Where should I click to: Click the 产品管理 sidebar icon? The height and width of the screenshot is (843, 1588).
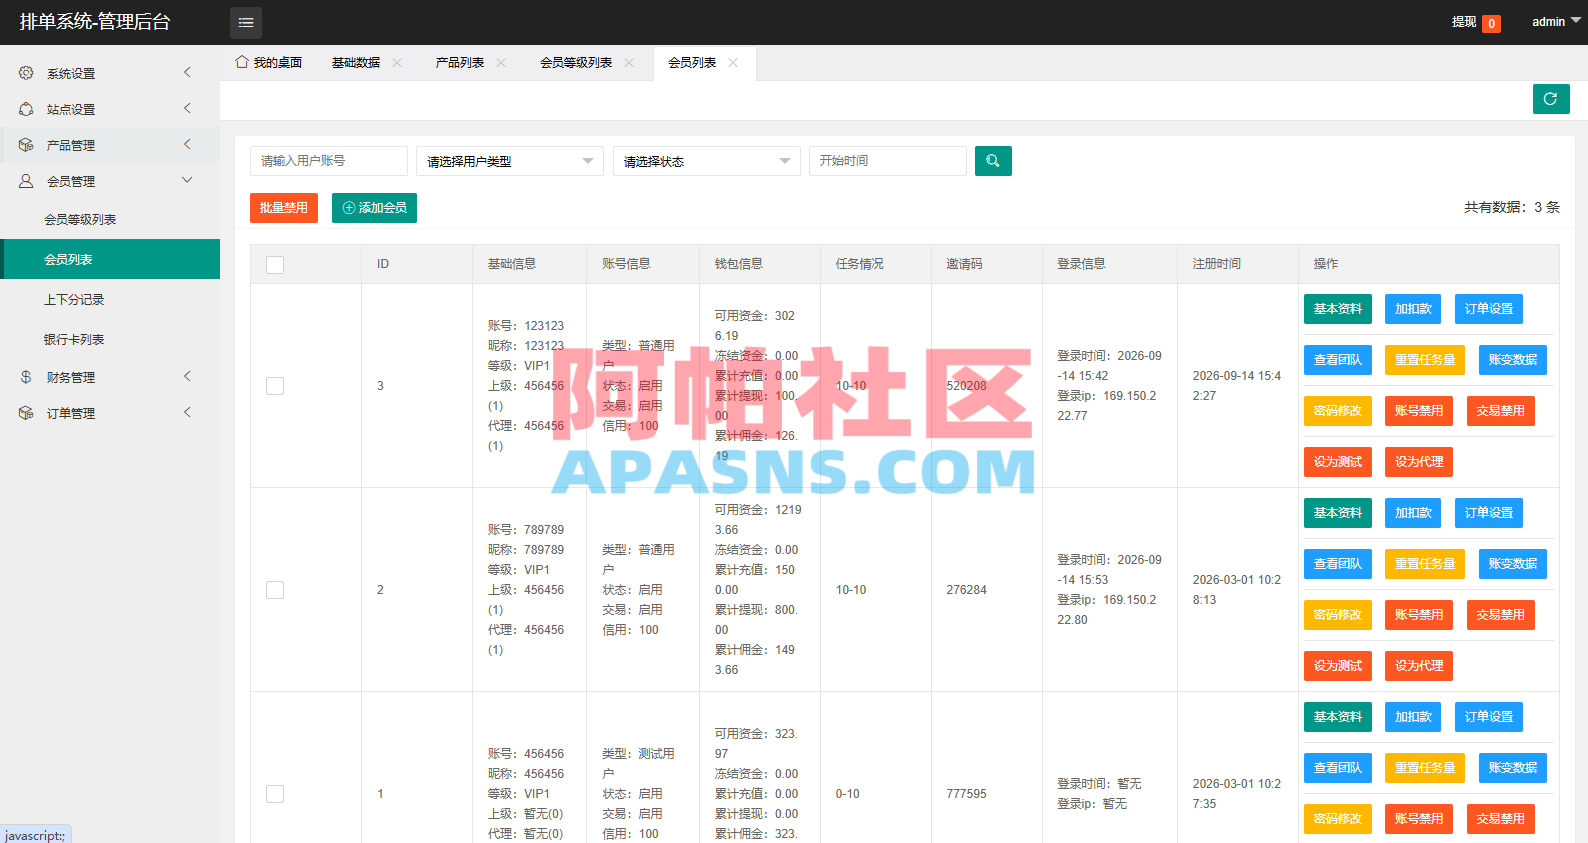point(26,145)
